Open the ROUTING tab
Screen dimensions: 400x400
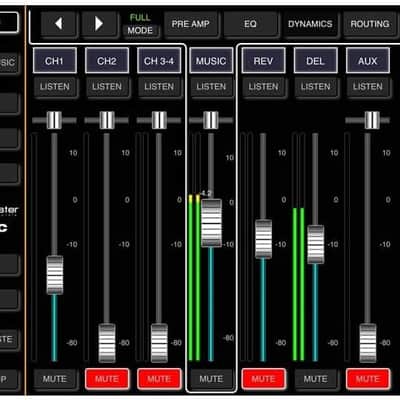click(370, 24)
